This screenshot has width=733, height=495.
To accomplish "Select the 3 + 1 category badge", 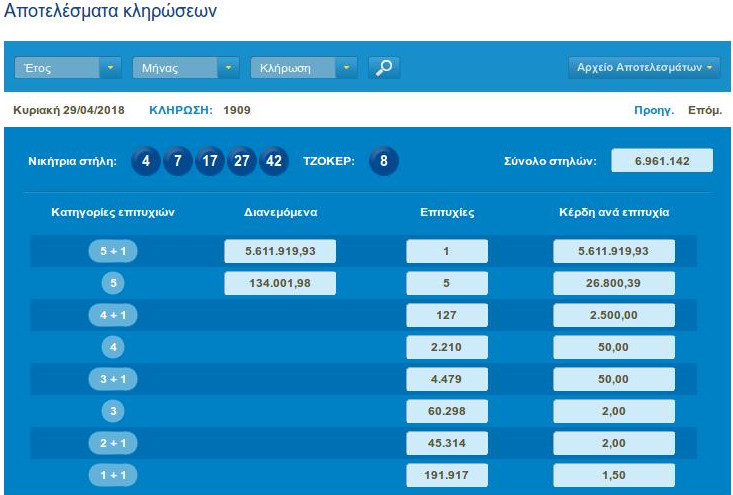I will coord(112,379).
